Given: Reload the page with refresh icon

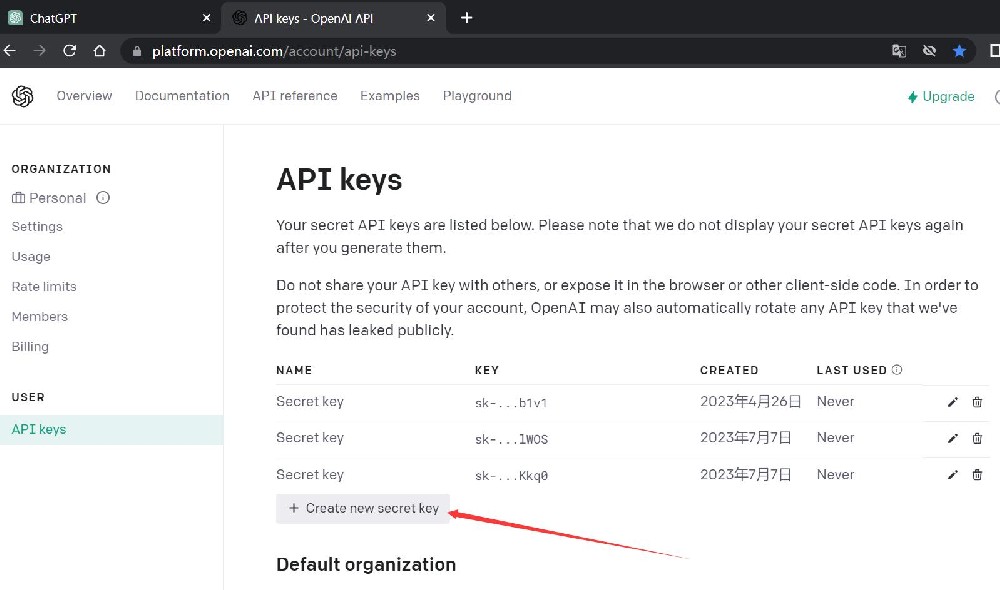Looking at the screenshot, I should (x=70, y=51).
